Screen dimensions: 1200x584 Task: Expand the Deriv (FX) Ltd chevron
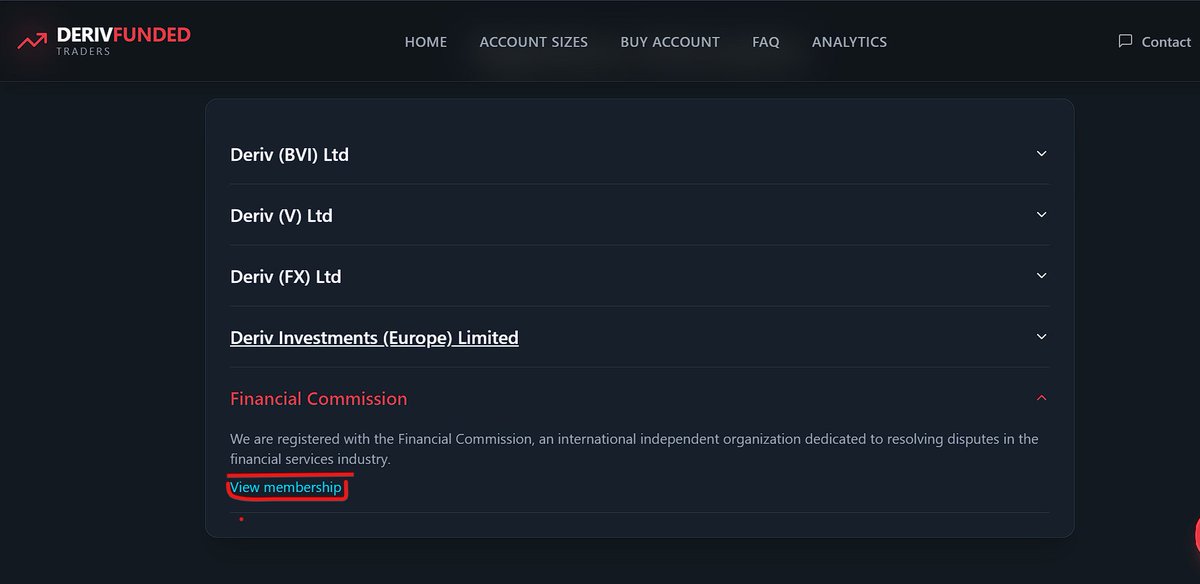coord(1041,276)
